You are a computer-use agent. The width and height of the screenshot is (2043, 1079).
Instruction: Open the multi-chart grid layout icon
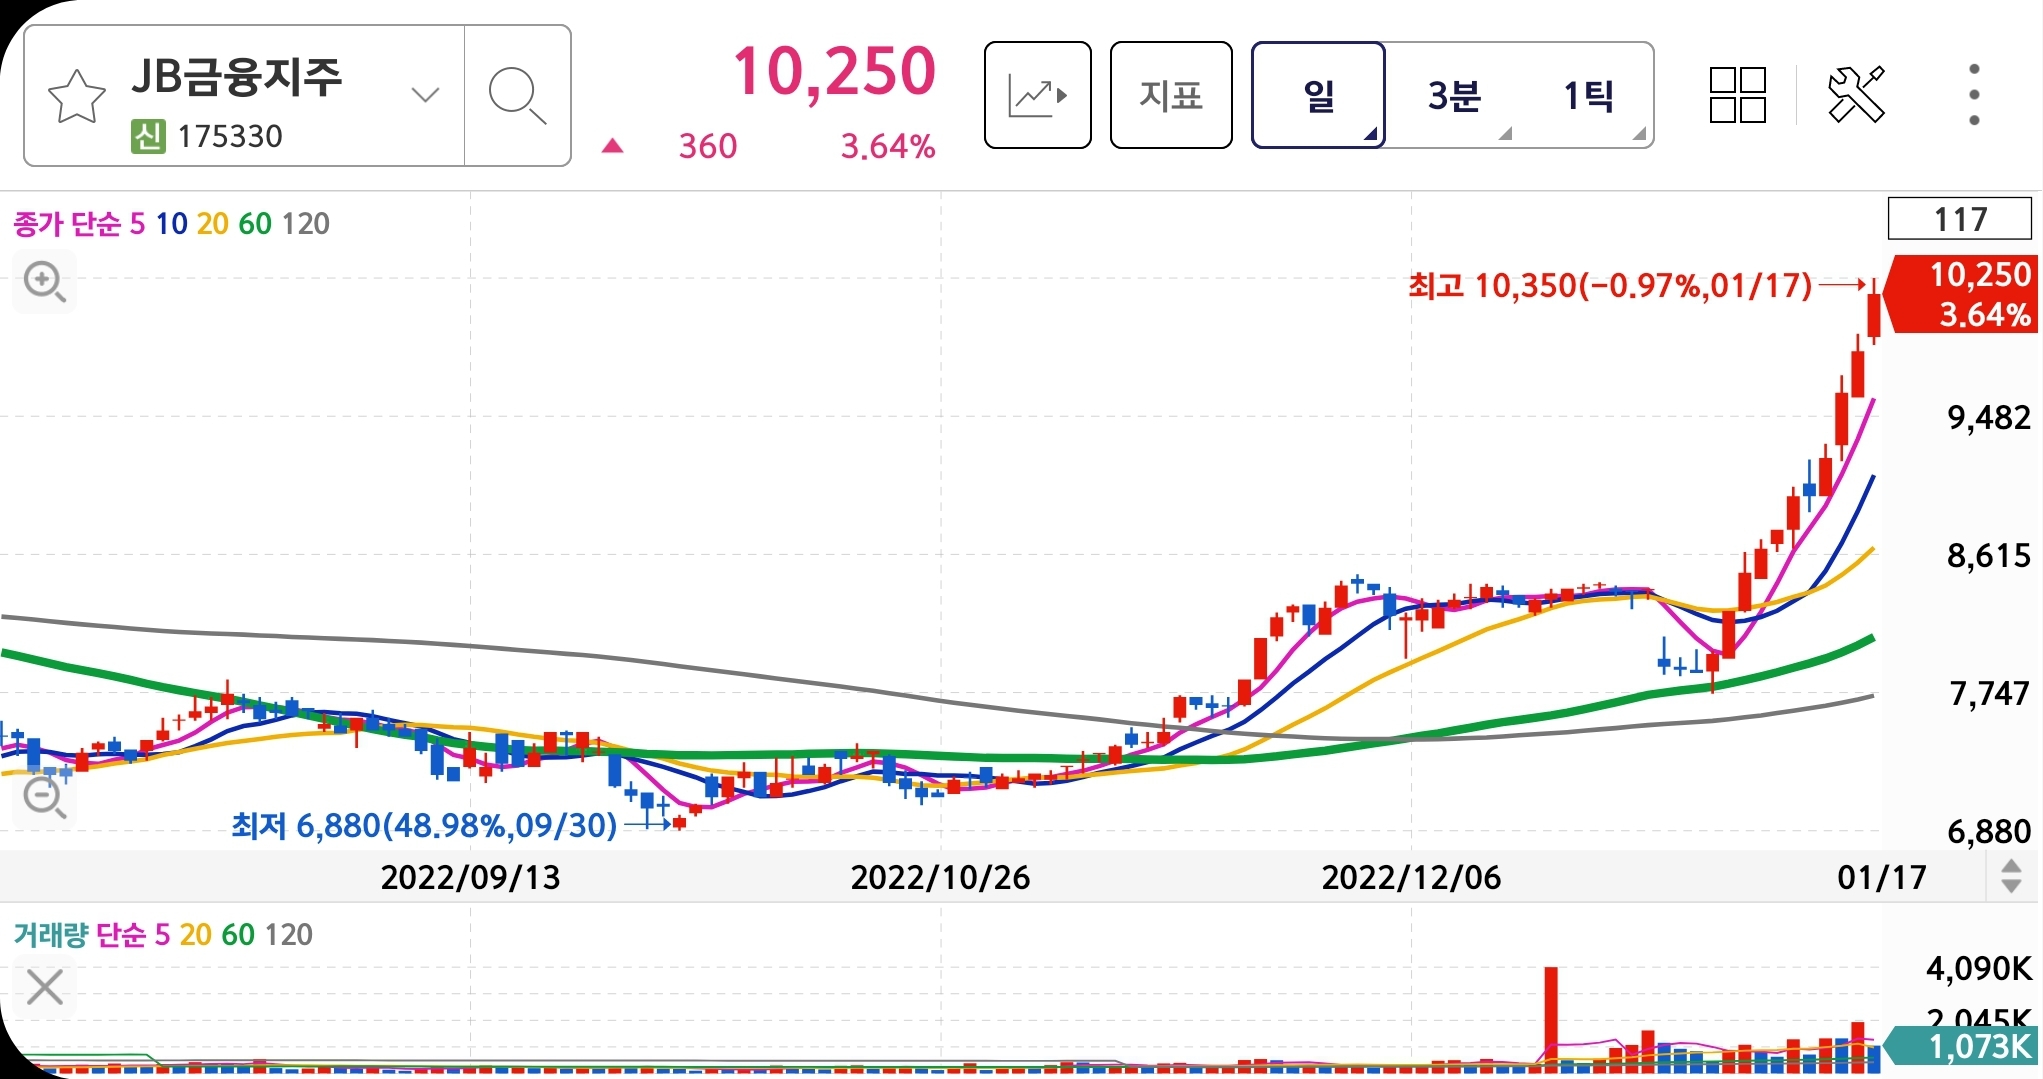point(1738,95)
